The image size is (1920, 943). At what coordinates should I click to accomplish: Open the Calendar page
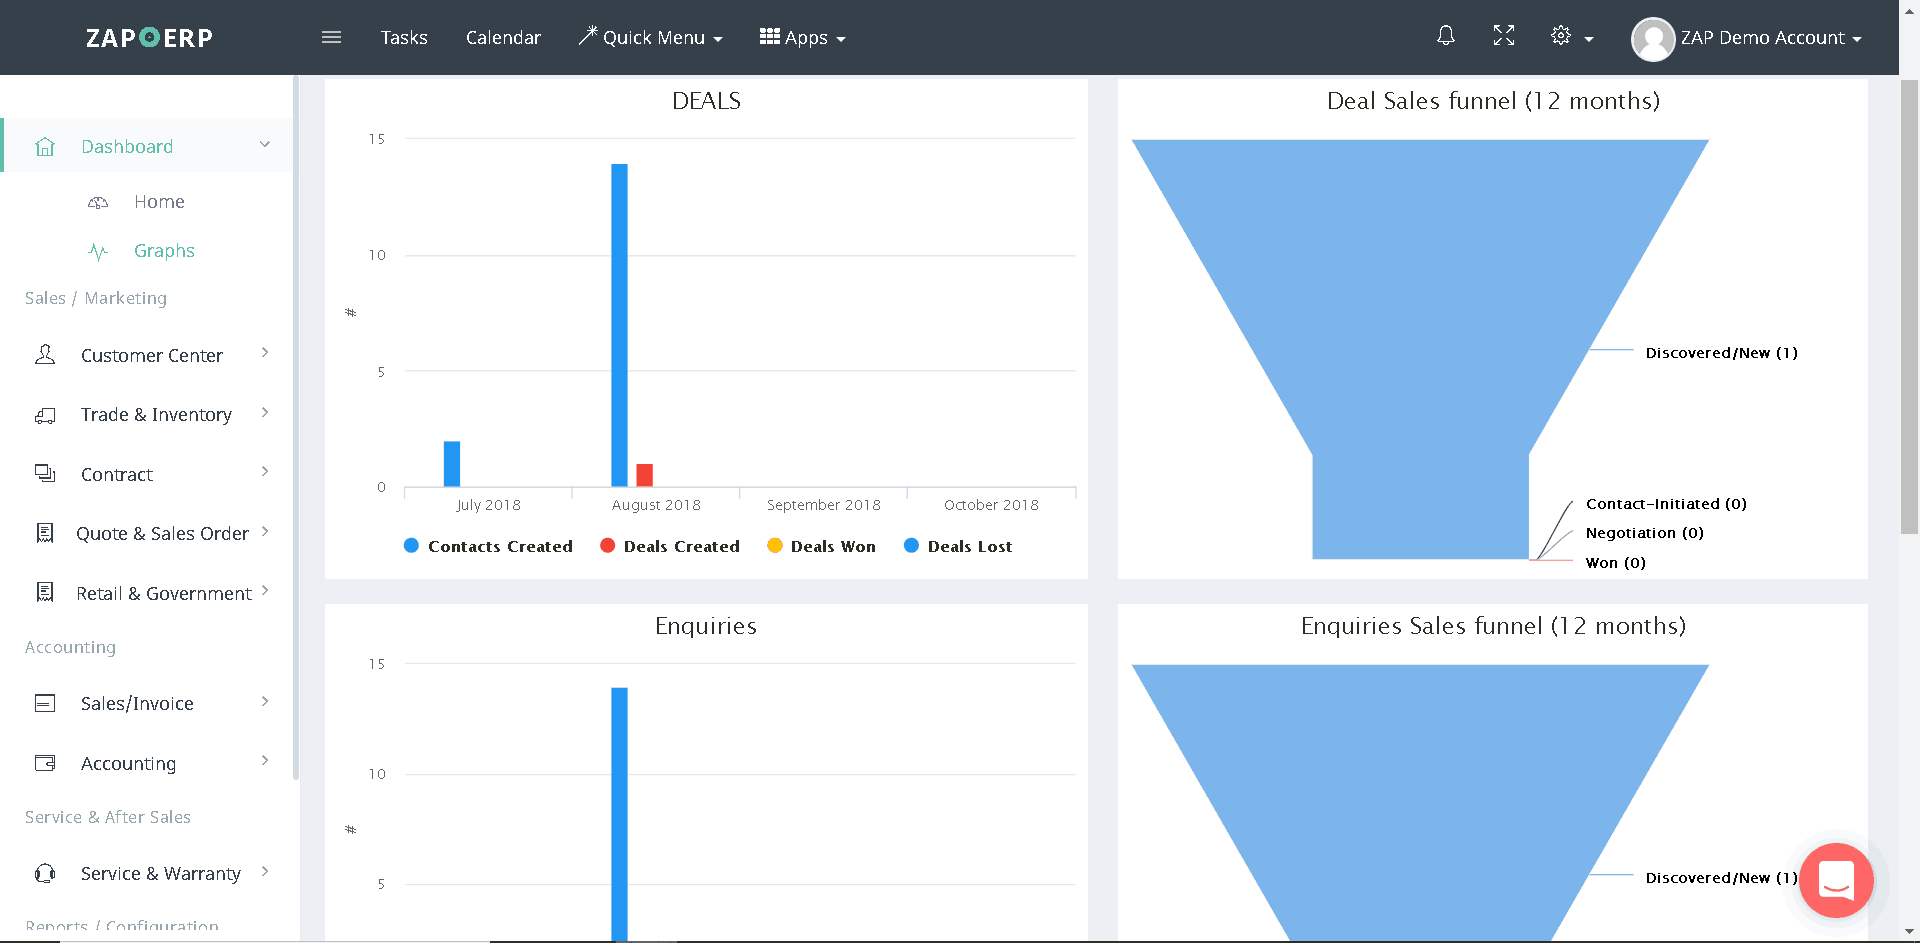(x=503, y=37)
